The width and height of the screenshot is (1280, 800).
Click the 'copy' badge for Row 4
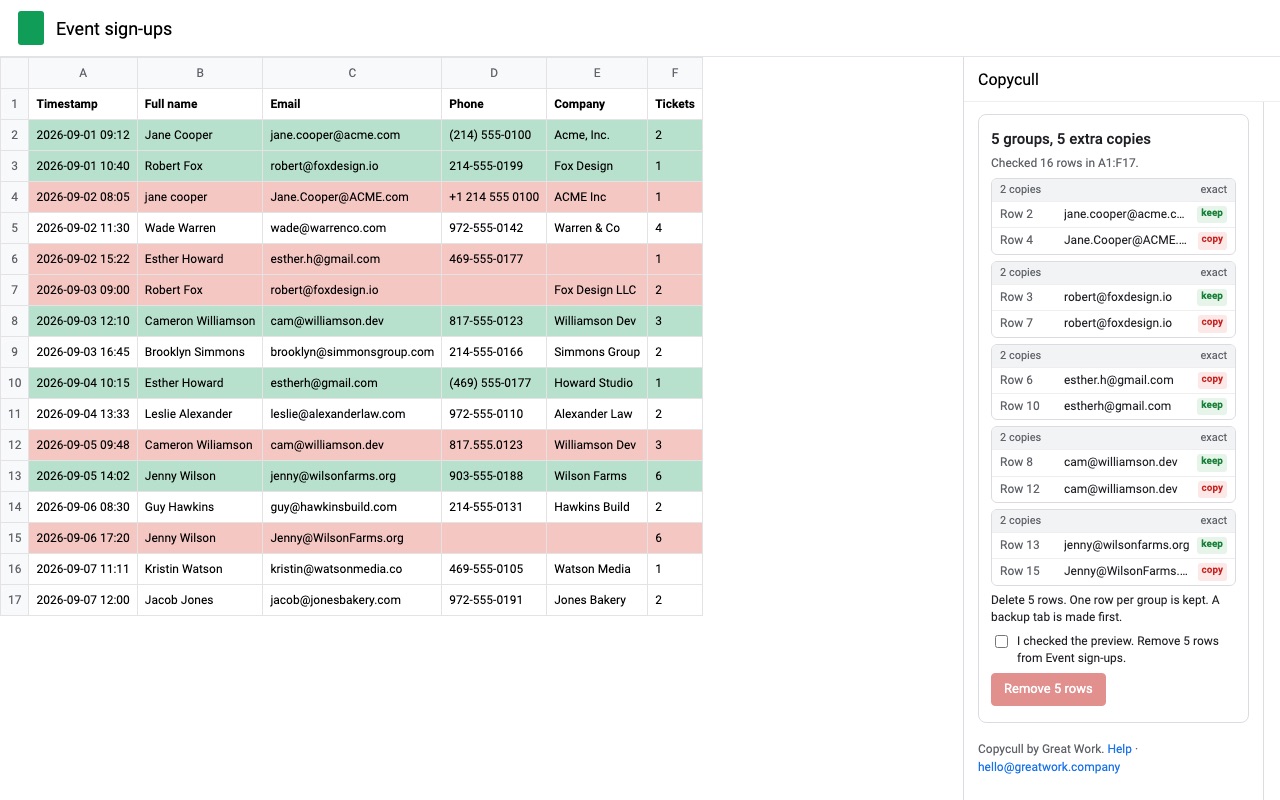tap(1212, 240)
